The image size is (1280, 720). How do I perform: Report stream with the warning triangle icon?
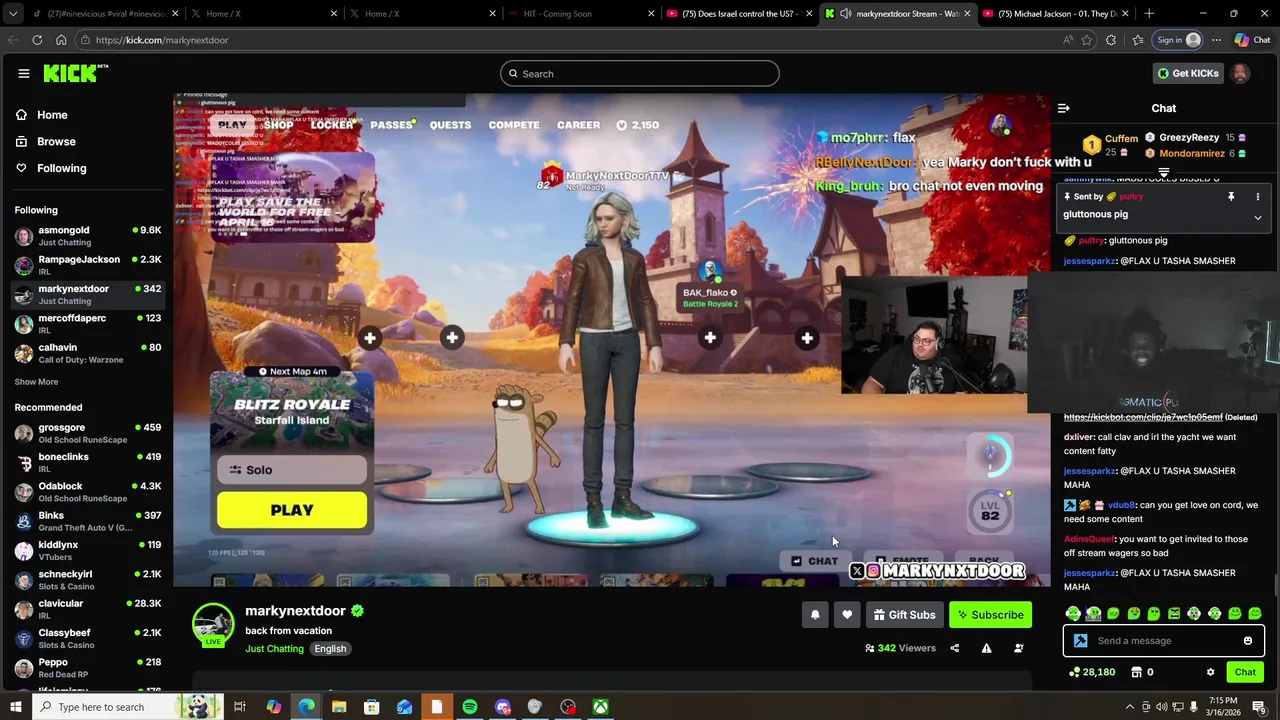pos(986,648)
